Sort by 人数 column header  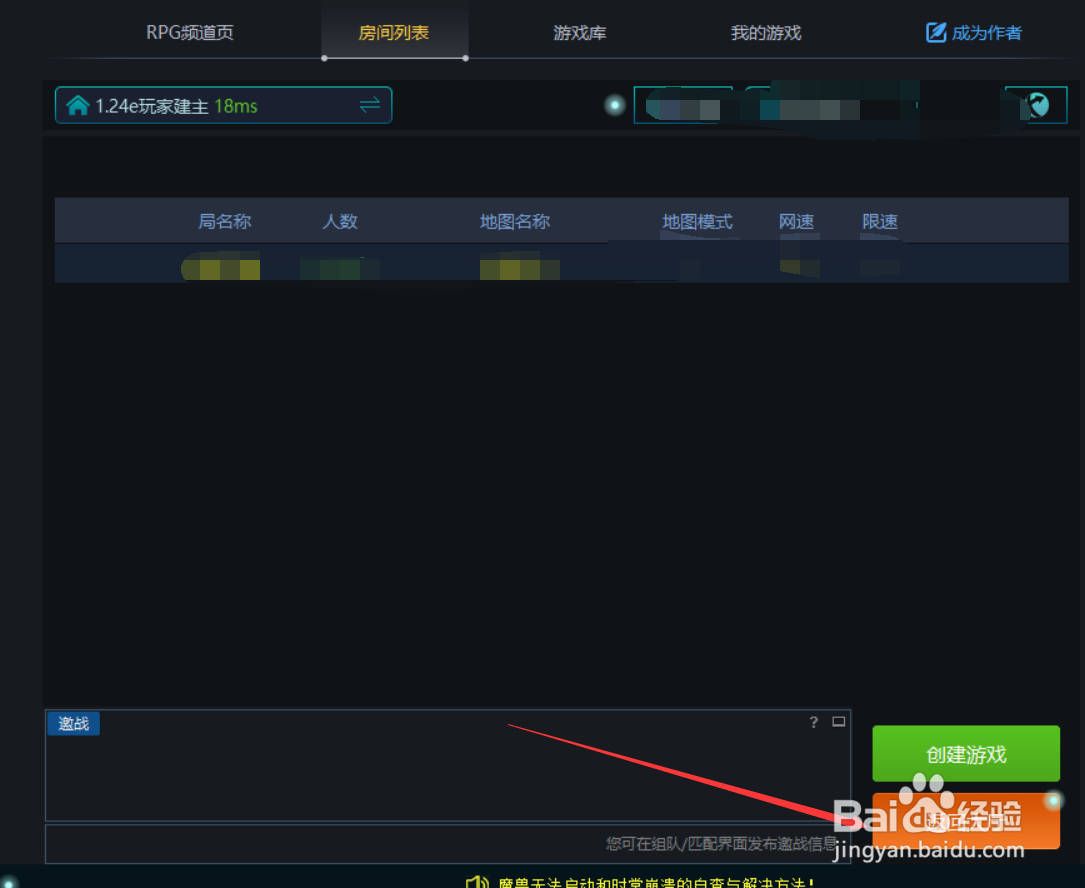point(340,221)
